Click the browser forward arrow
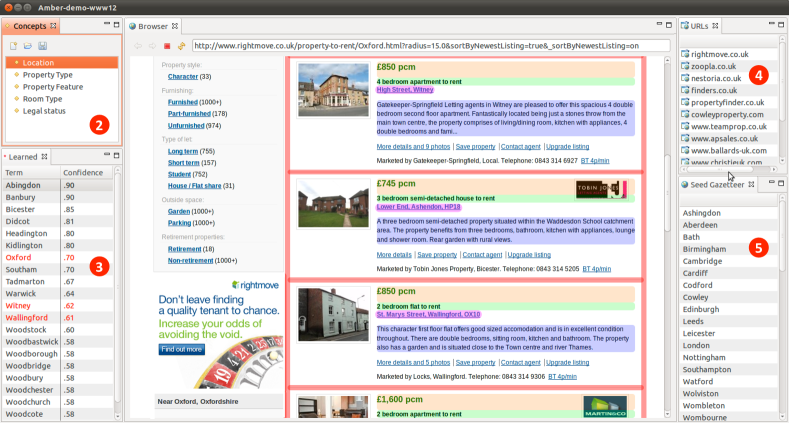This screenshot has width=789, height=423. point(152,45)
